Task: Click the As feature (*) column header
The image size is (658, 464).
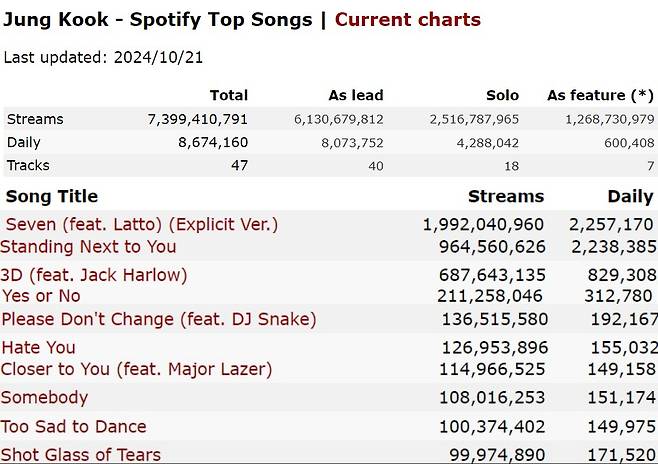Action: tap(600, 96)
